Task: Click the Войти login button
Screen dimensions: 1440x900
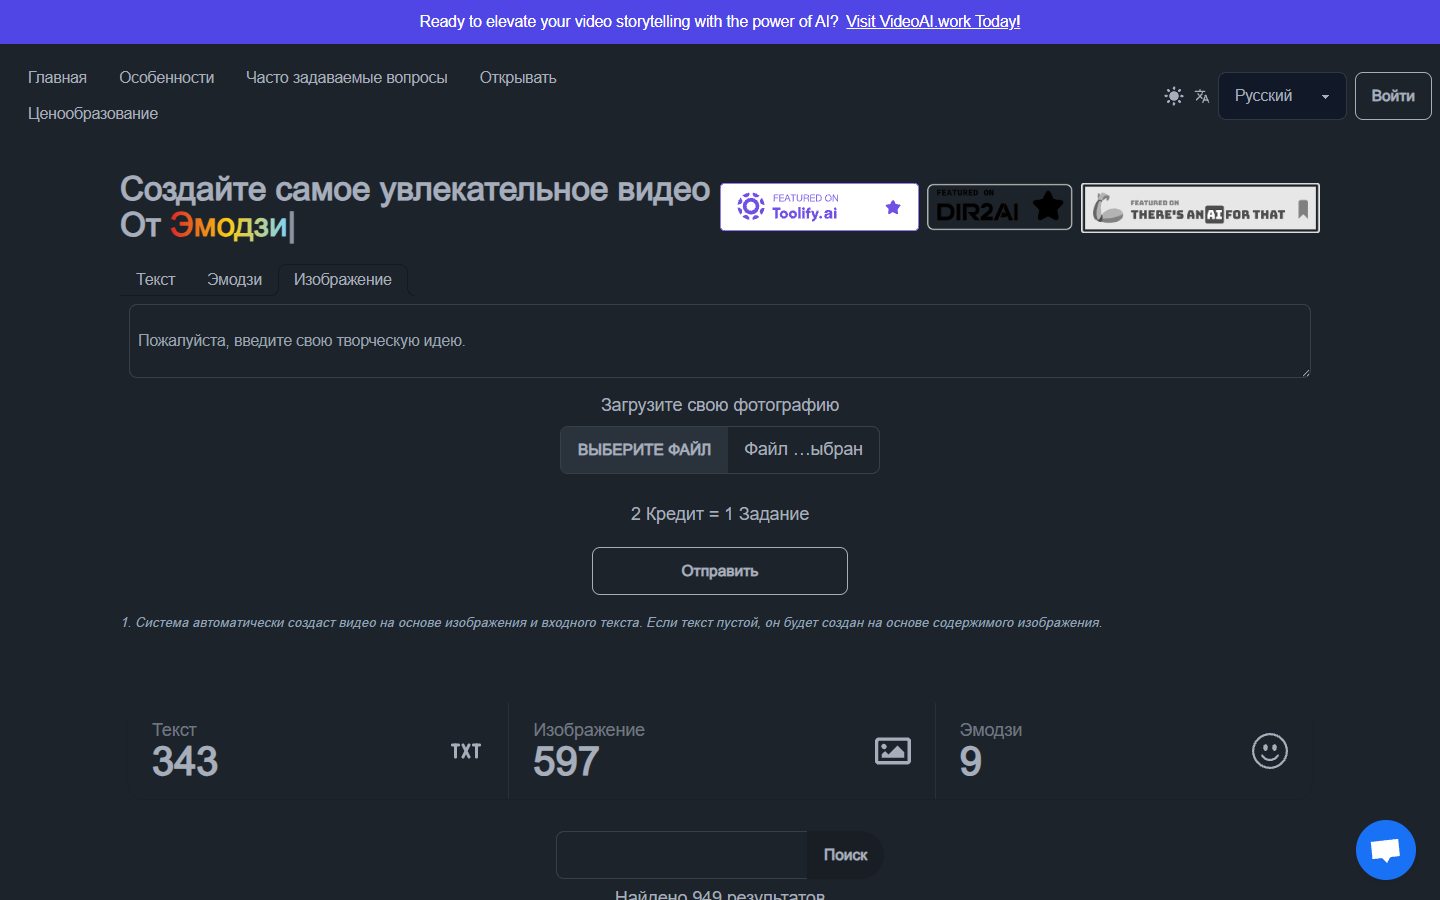Action: (x=1393, y=96)
